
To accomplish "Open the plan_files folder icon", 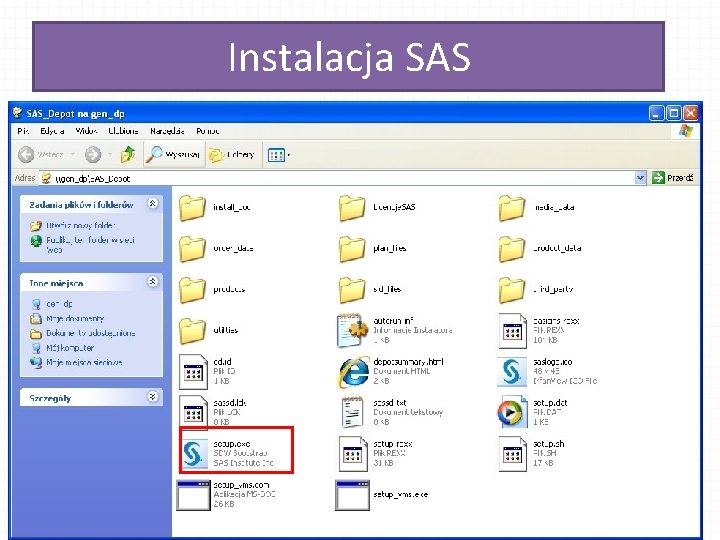I will click(352, 248).
